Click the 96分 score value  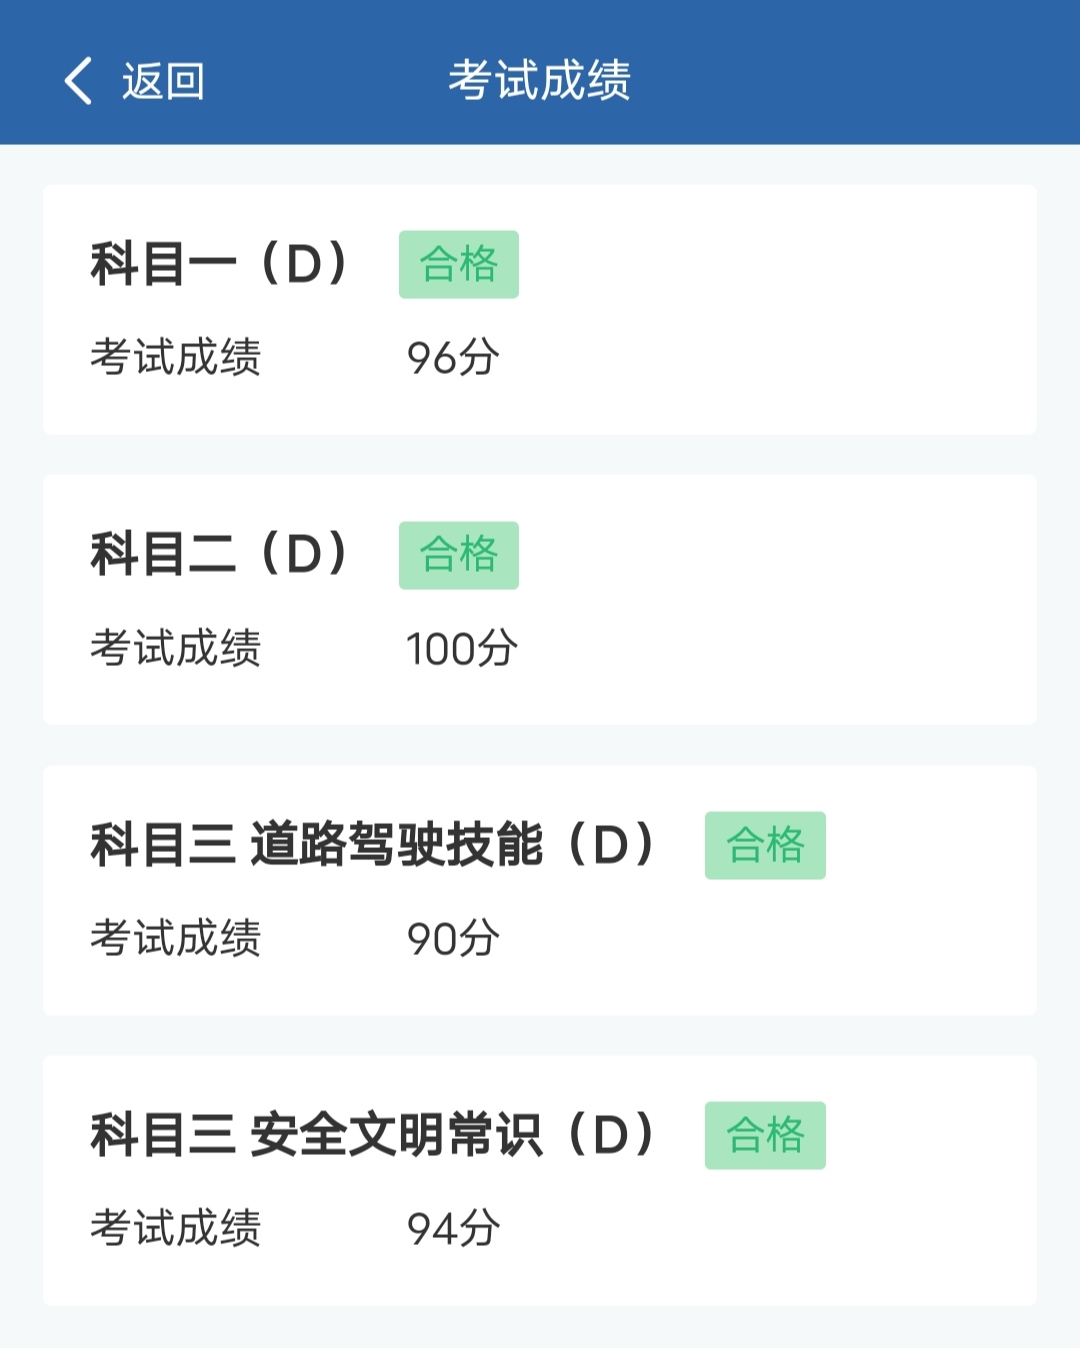pyautogui.click(x=453, y=358)
